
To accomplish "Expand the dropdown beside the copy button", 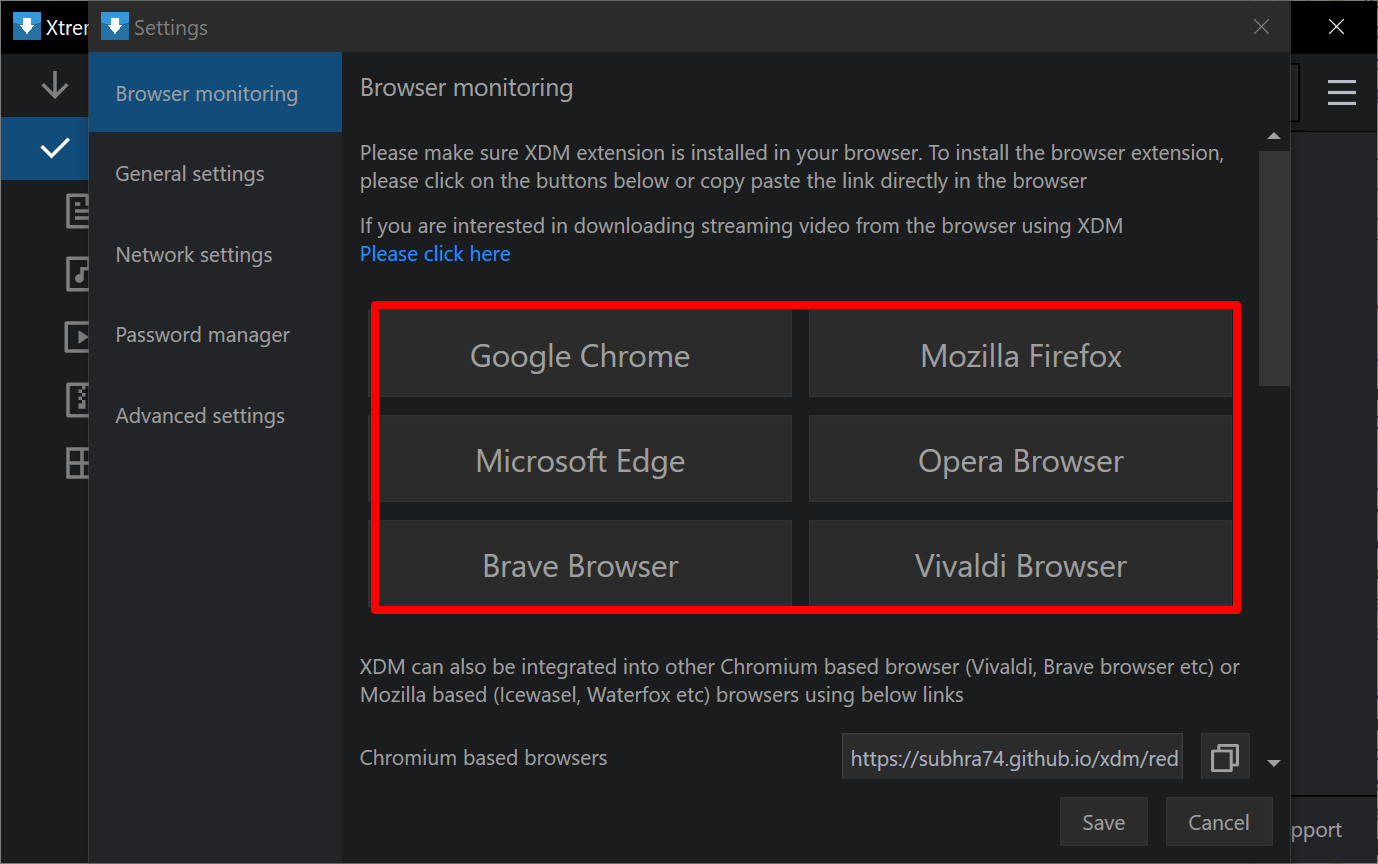I will pyautogui.click(x=1274, y=762).
